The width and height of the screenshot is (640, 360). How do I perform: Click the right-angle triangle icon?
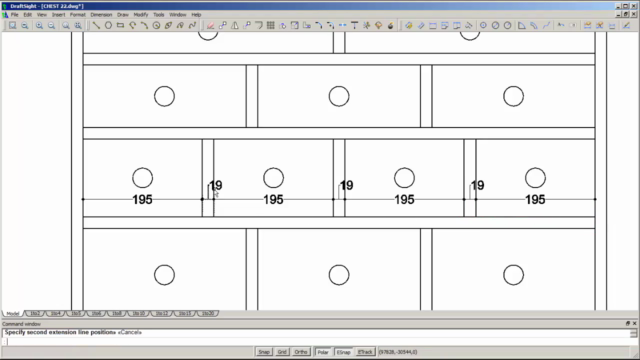tap(522, 25)
